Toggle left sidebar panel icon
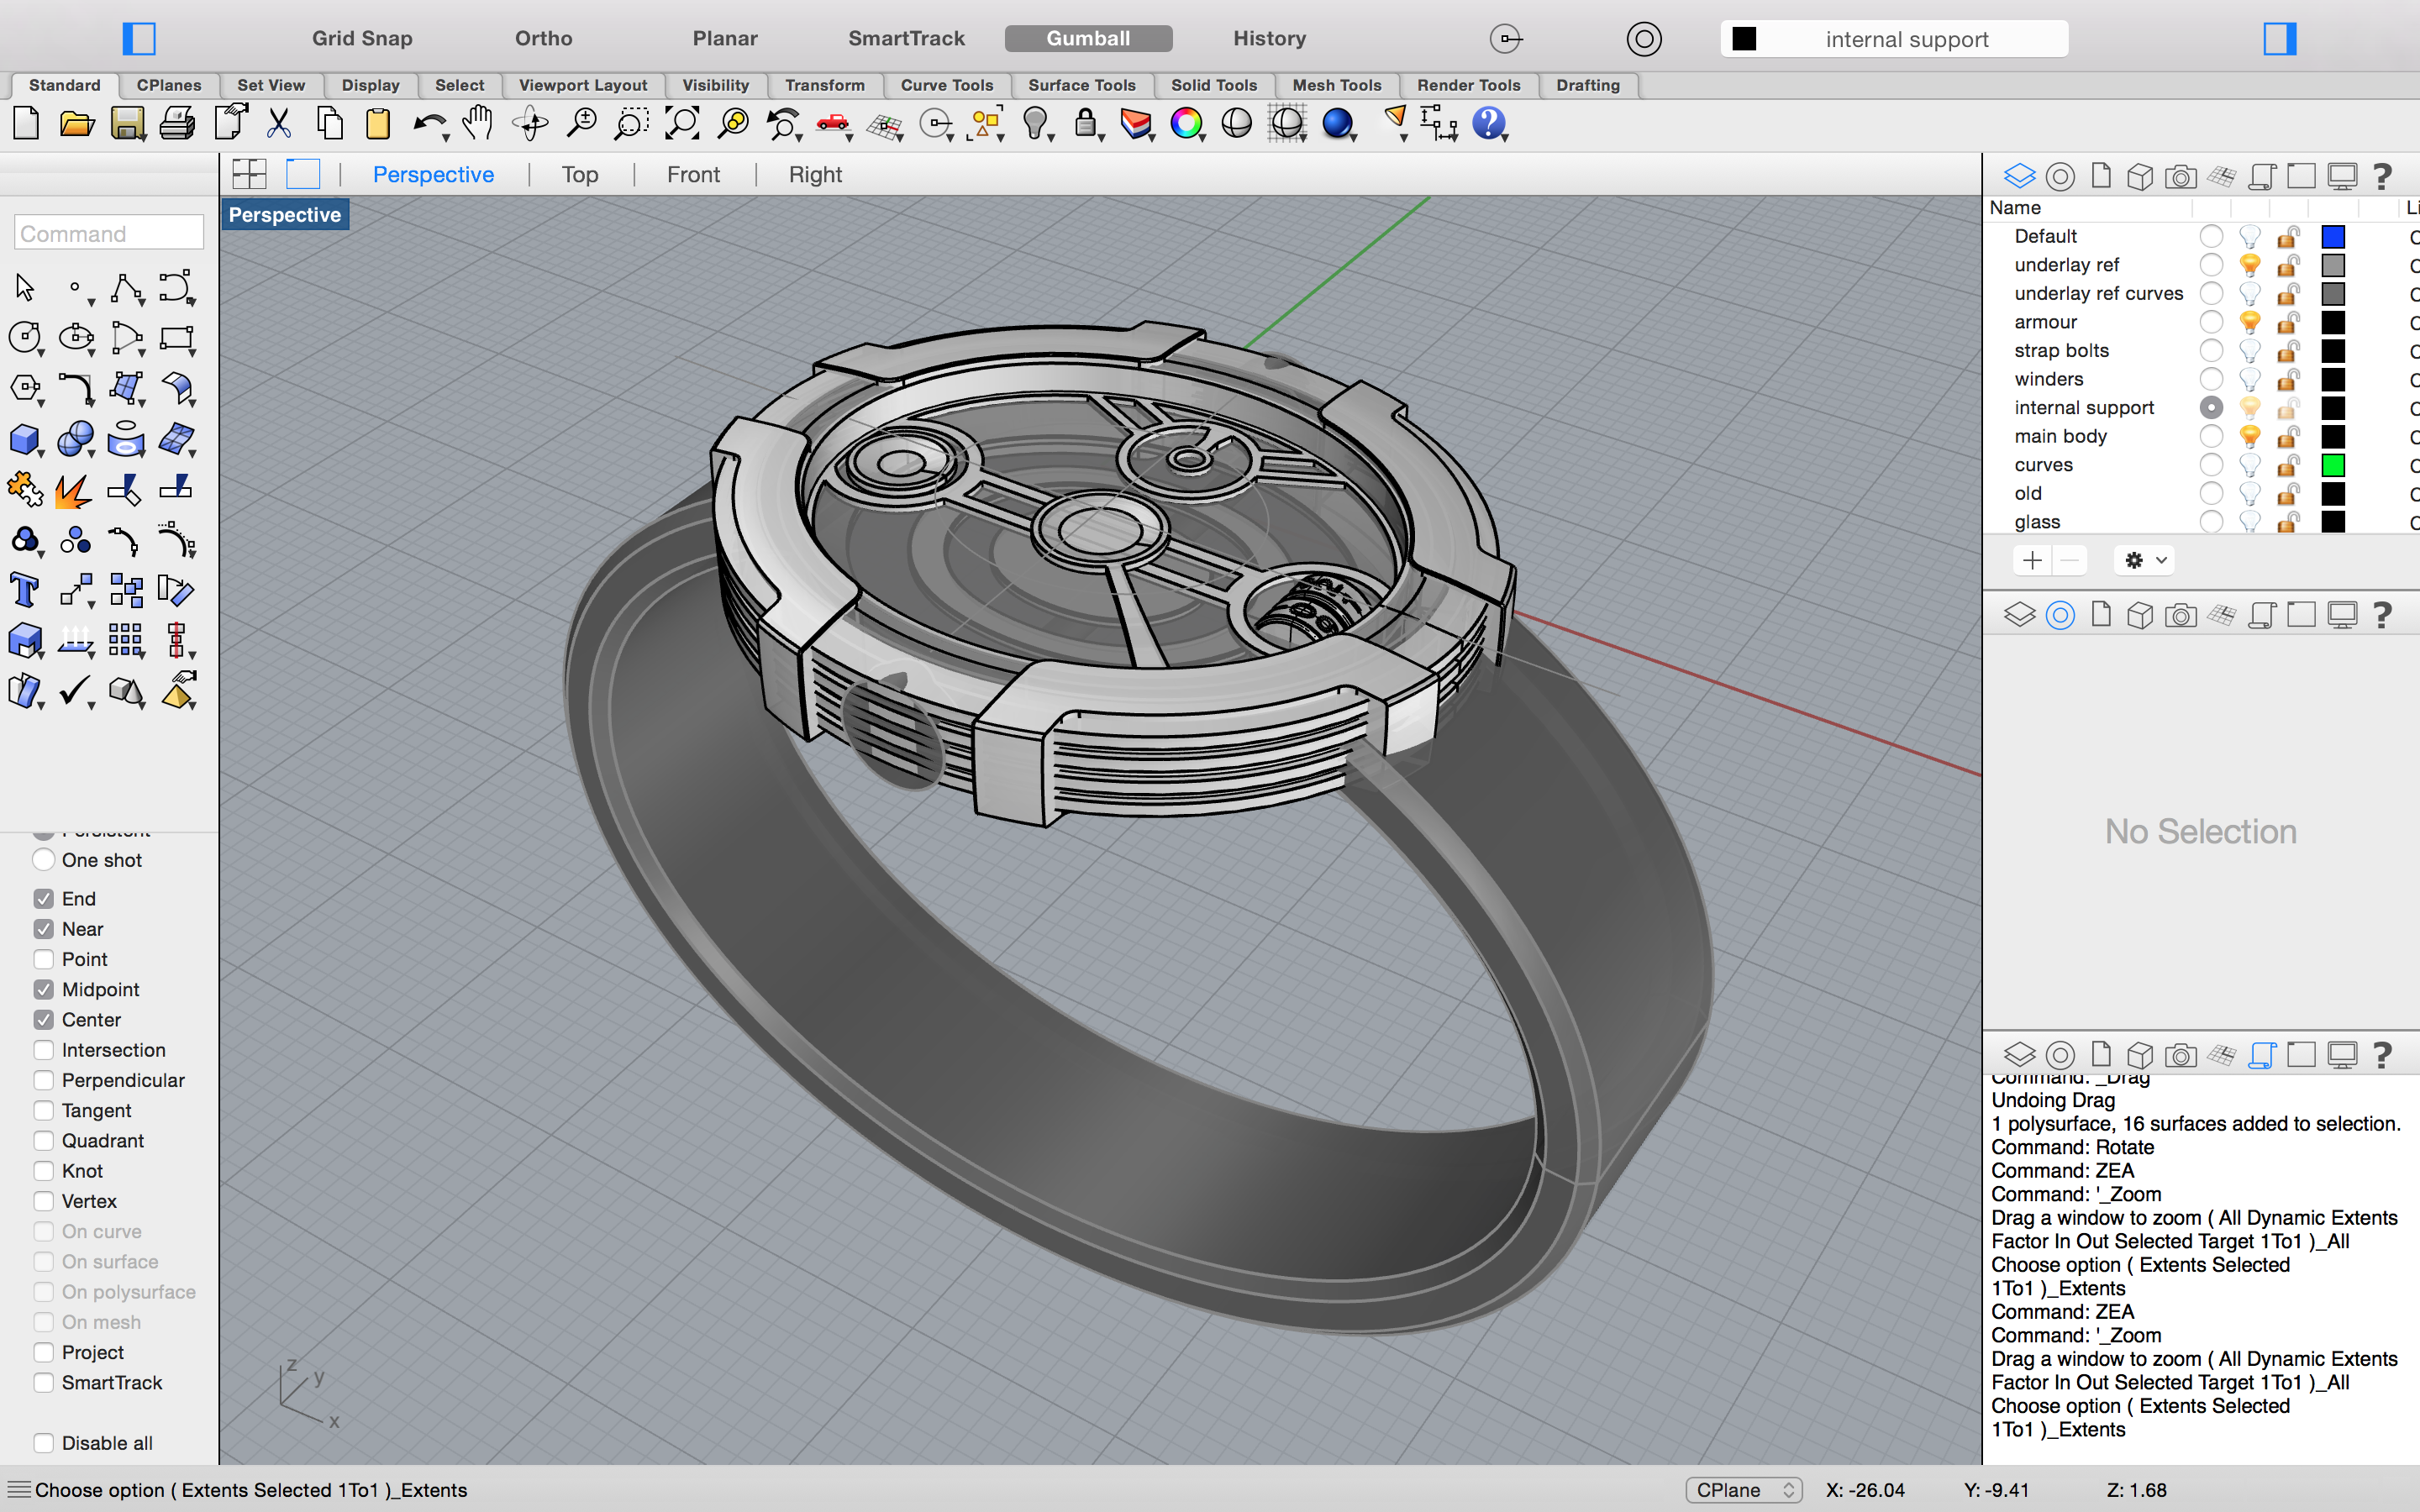This screenshot has height=1512, width=2420. coord(139,39)
